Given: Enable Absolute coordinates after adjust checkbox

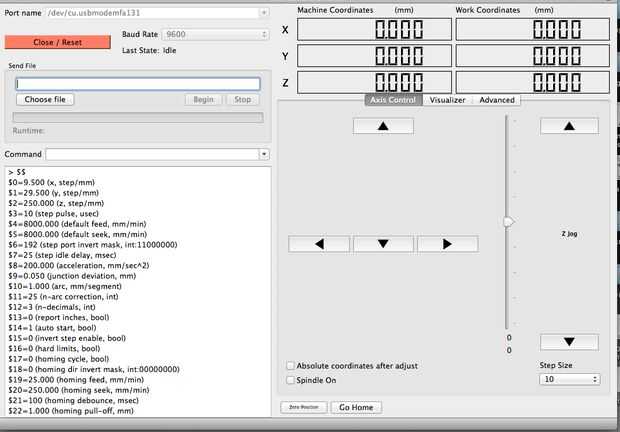Looking at the screenshot, I should (290, 366).
